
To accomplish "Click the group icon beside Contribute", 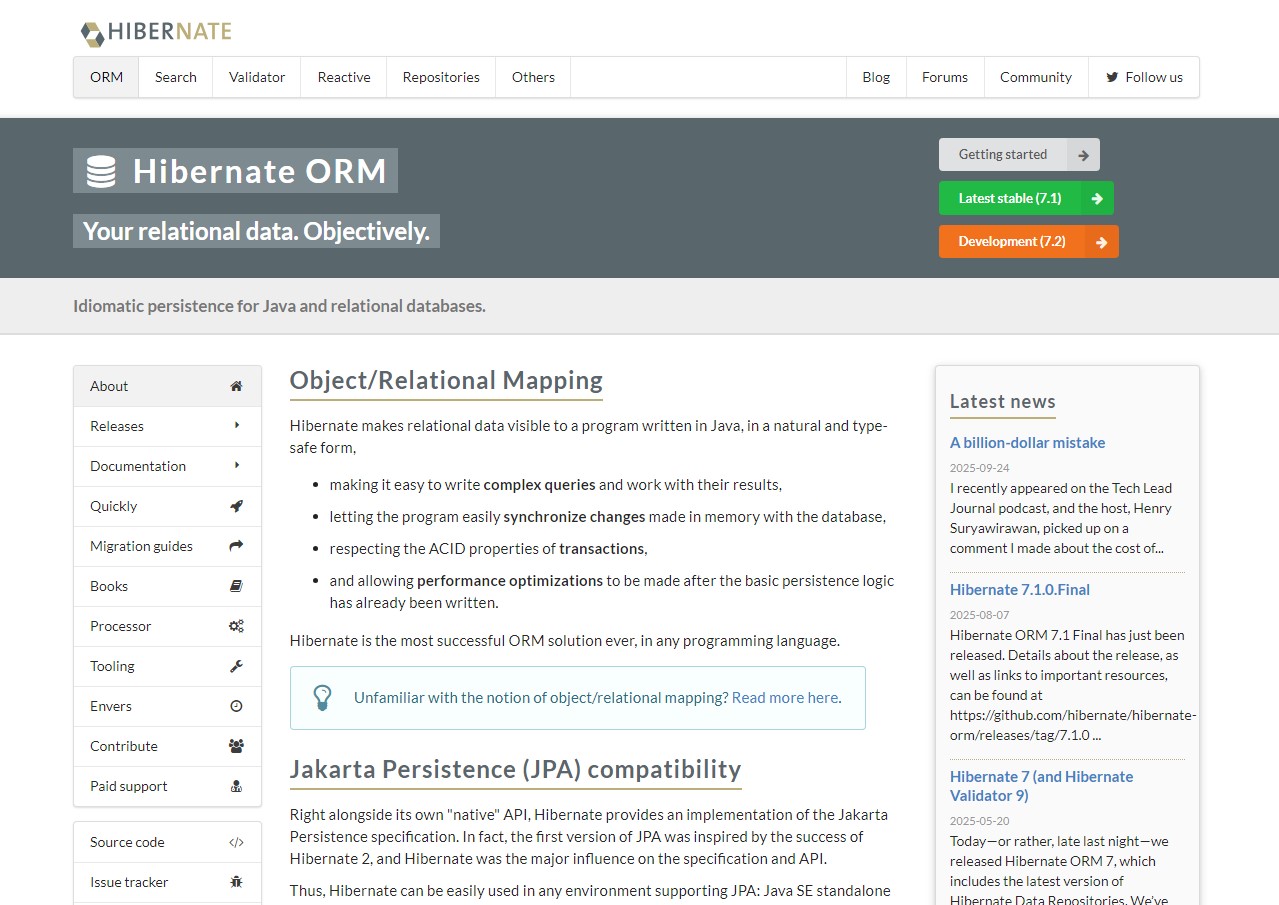I will [236, 746].
